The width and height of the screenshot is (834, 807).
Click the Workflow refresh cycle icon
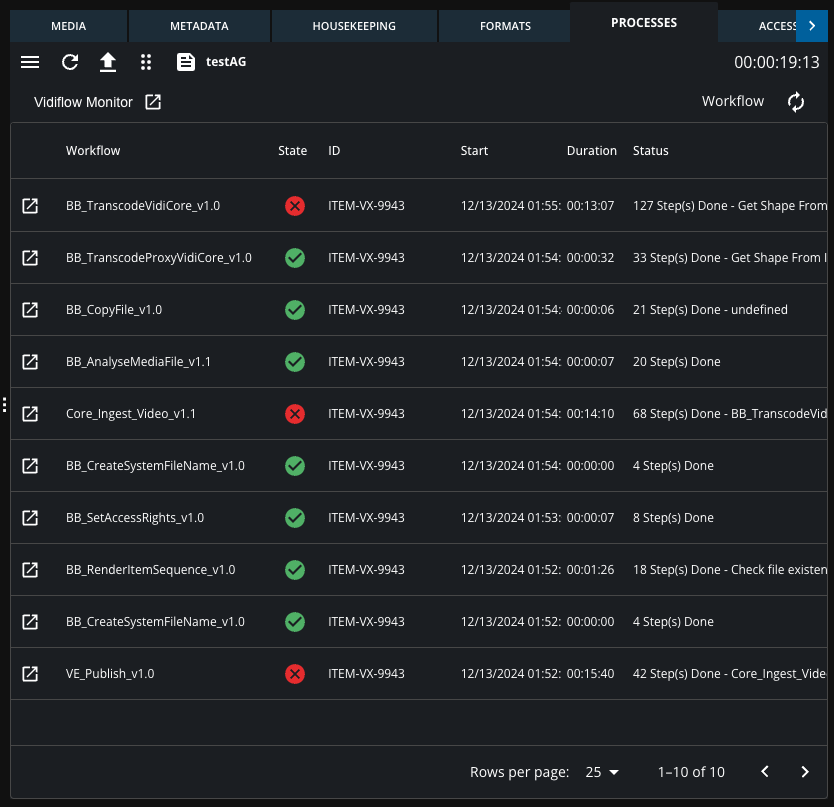pos(795,101)
